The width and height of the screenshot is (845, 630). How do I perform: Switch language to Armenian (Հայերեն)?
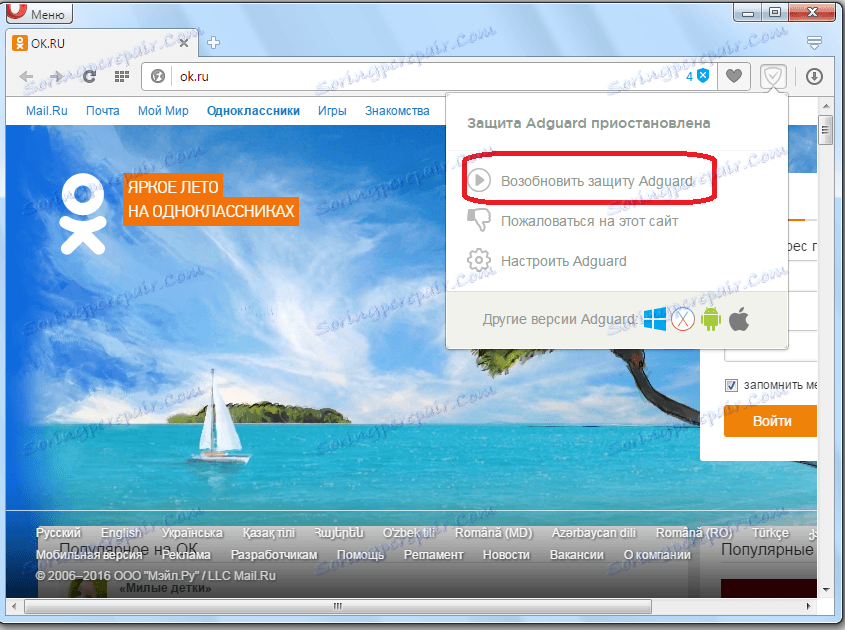[x=339, y=533]
